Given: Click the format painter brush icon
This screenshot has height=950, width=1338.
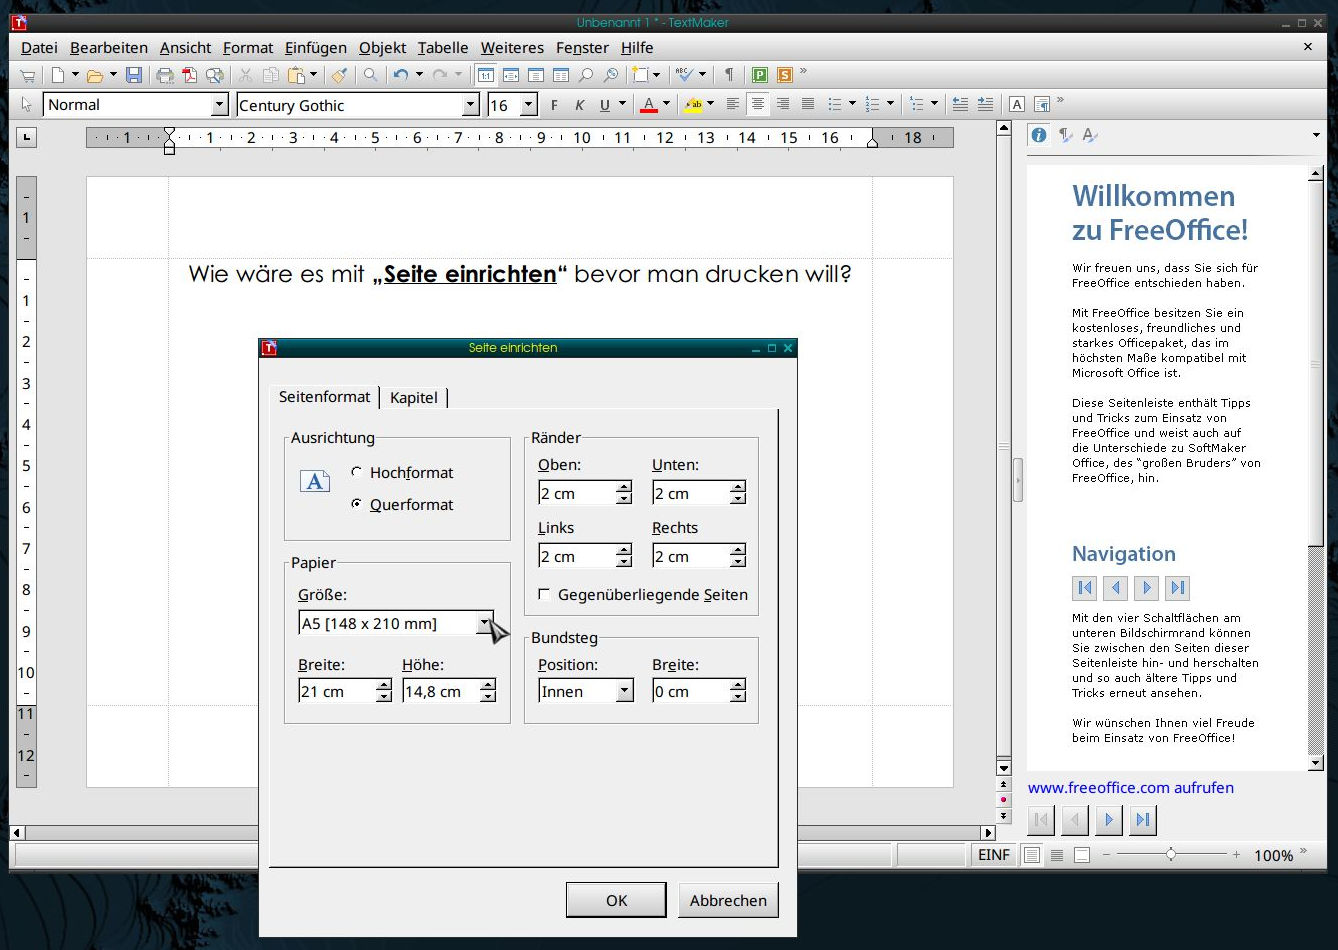Looking at the screenshot, I should tap(339, 75).
